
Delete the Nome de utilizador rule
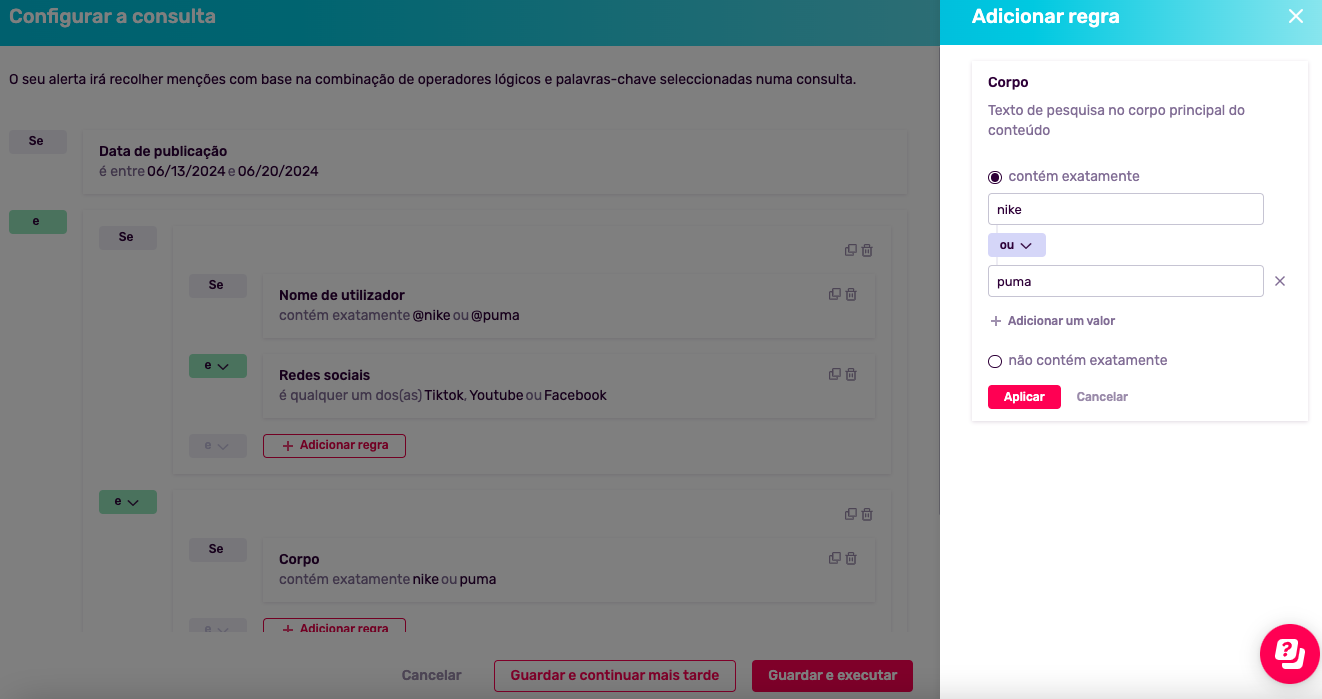click(851, 294)
